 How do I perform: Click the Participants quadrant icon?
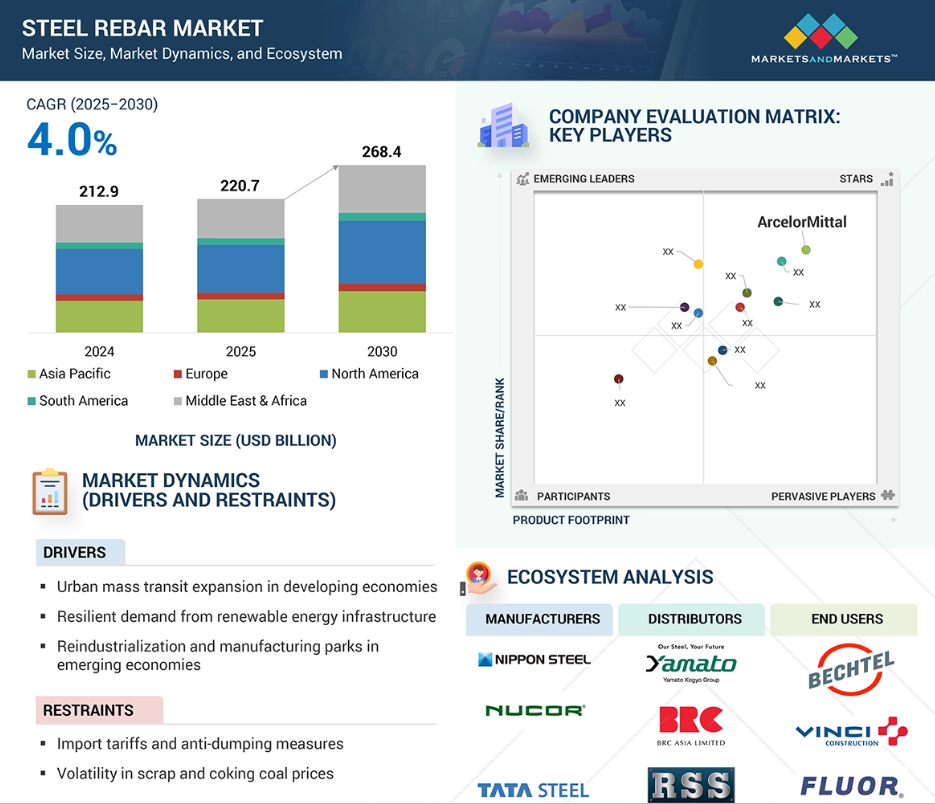pos(521,496)
